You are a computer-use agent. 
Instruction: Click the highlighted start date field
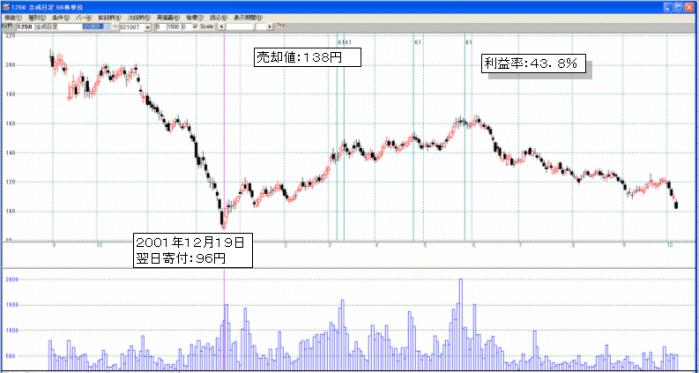click(x=97, y=26)
